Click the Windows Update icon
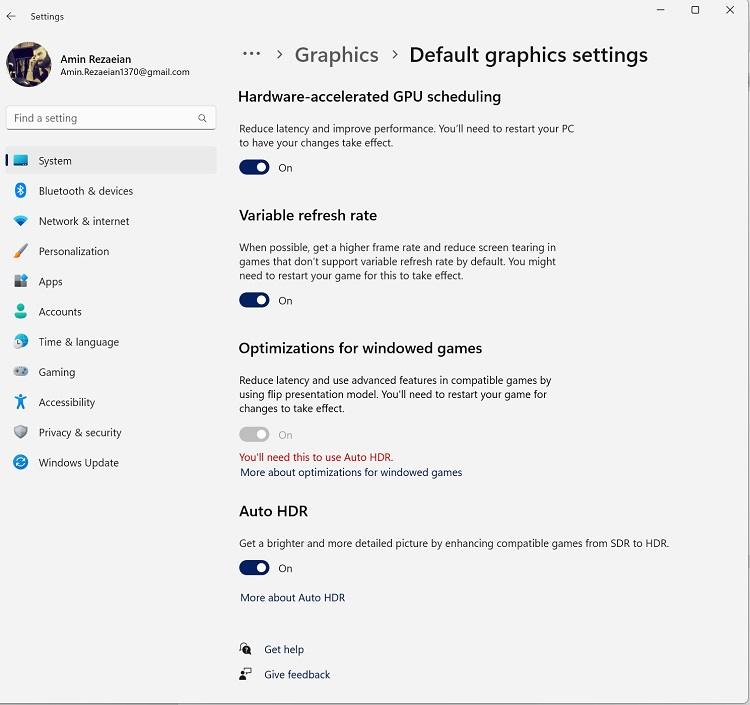The image size is (750, 705). click(x=21, y=463)
